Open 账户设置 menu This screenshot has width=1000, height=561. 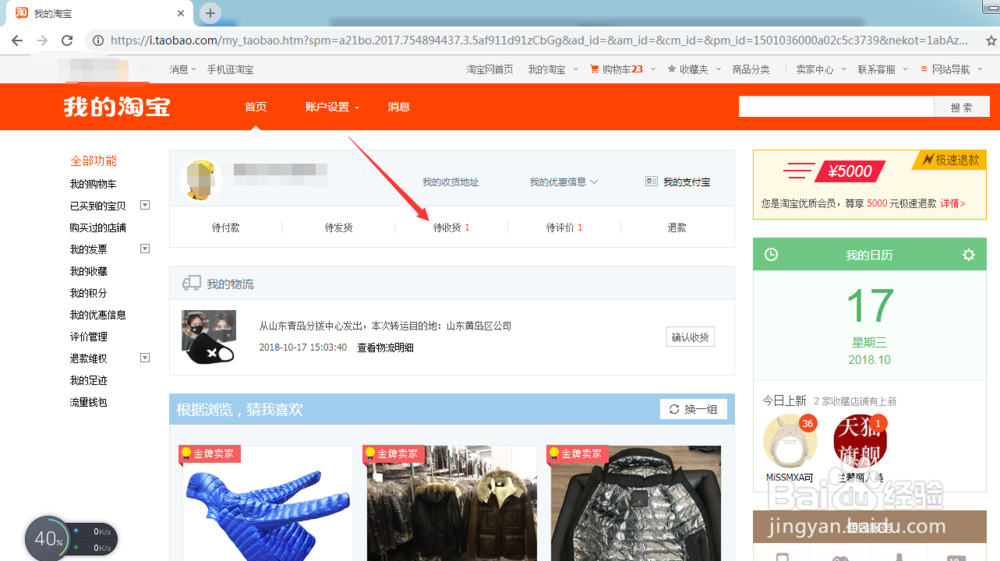pos(332,106)
